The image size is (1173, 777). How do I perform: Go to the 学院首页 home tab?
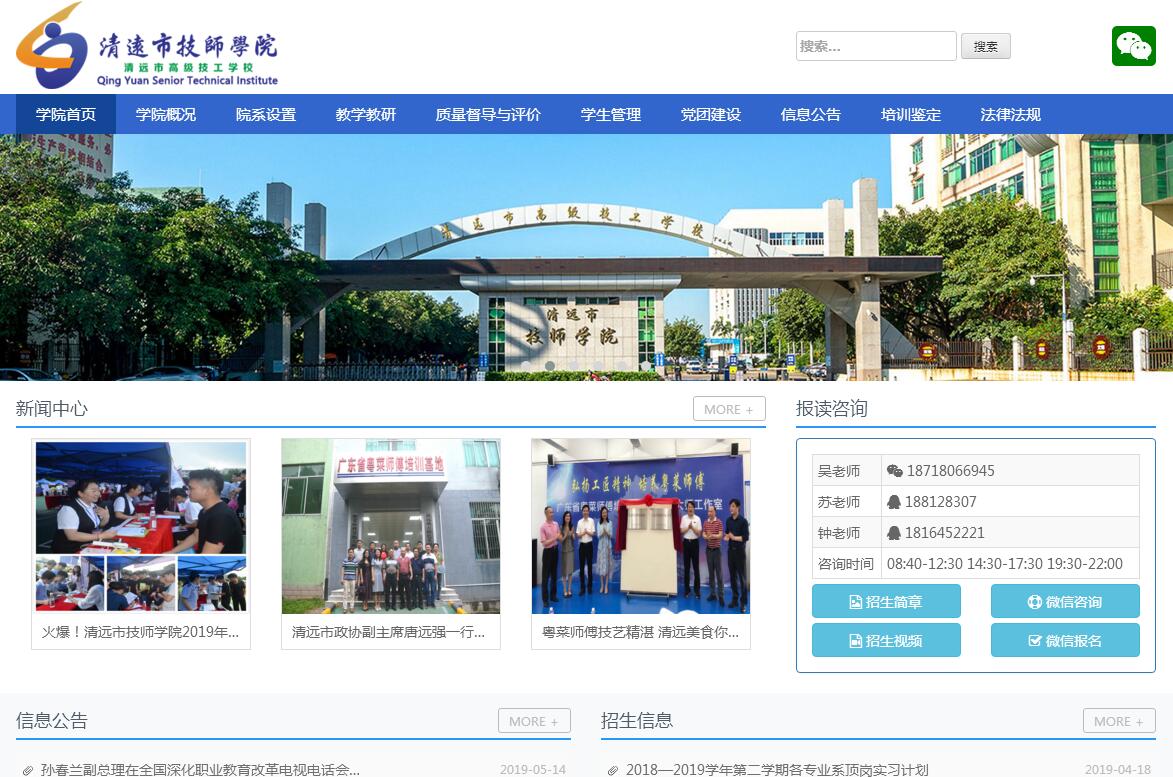(x=66, y=114)
